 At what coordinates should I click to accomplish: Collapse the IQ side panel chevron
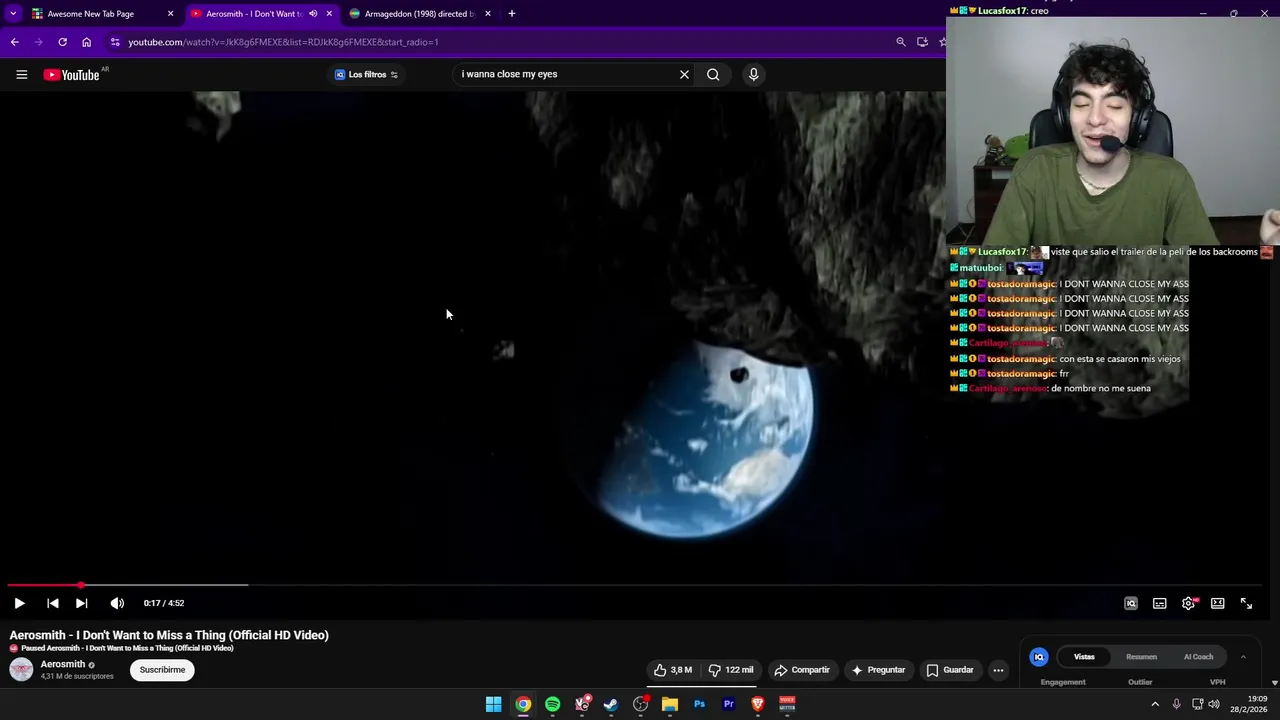[1243, 657]
